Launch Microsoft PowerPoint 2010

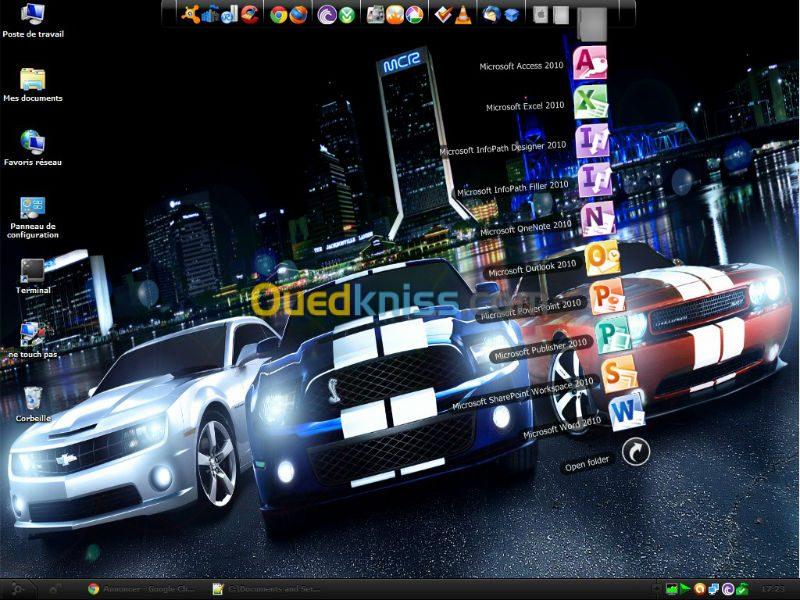(x=607, y=297)
